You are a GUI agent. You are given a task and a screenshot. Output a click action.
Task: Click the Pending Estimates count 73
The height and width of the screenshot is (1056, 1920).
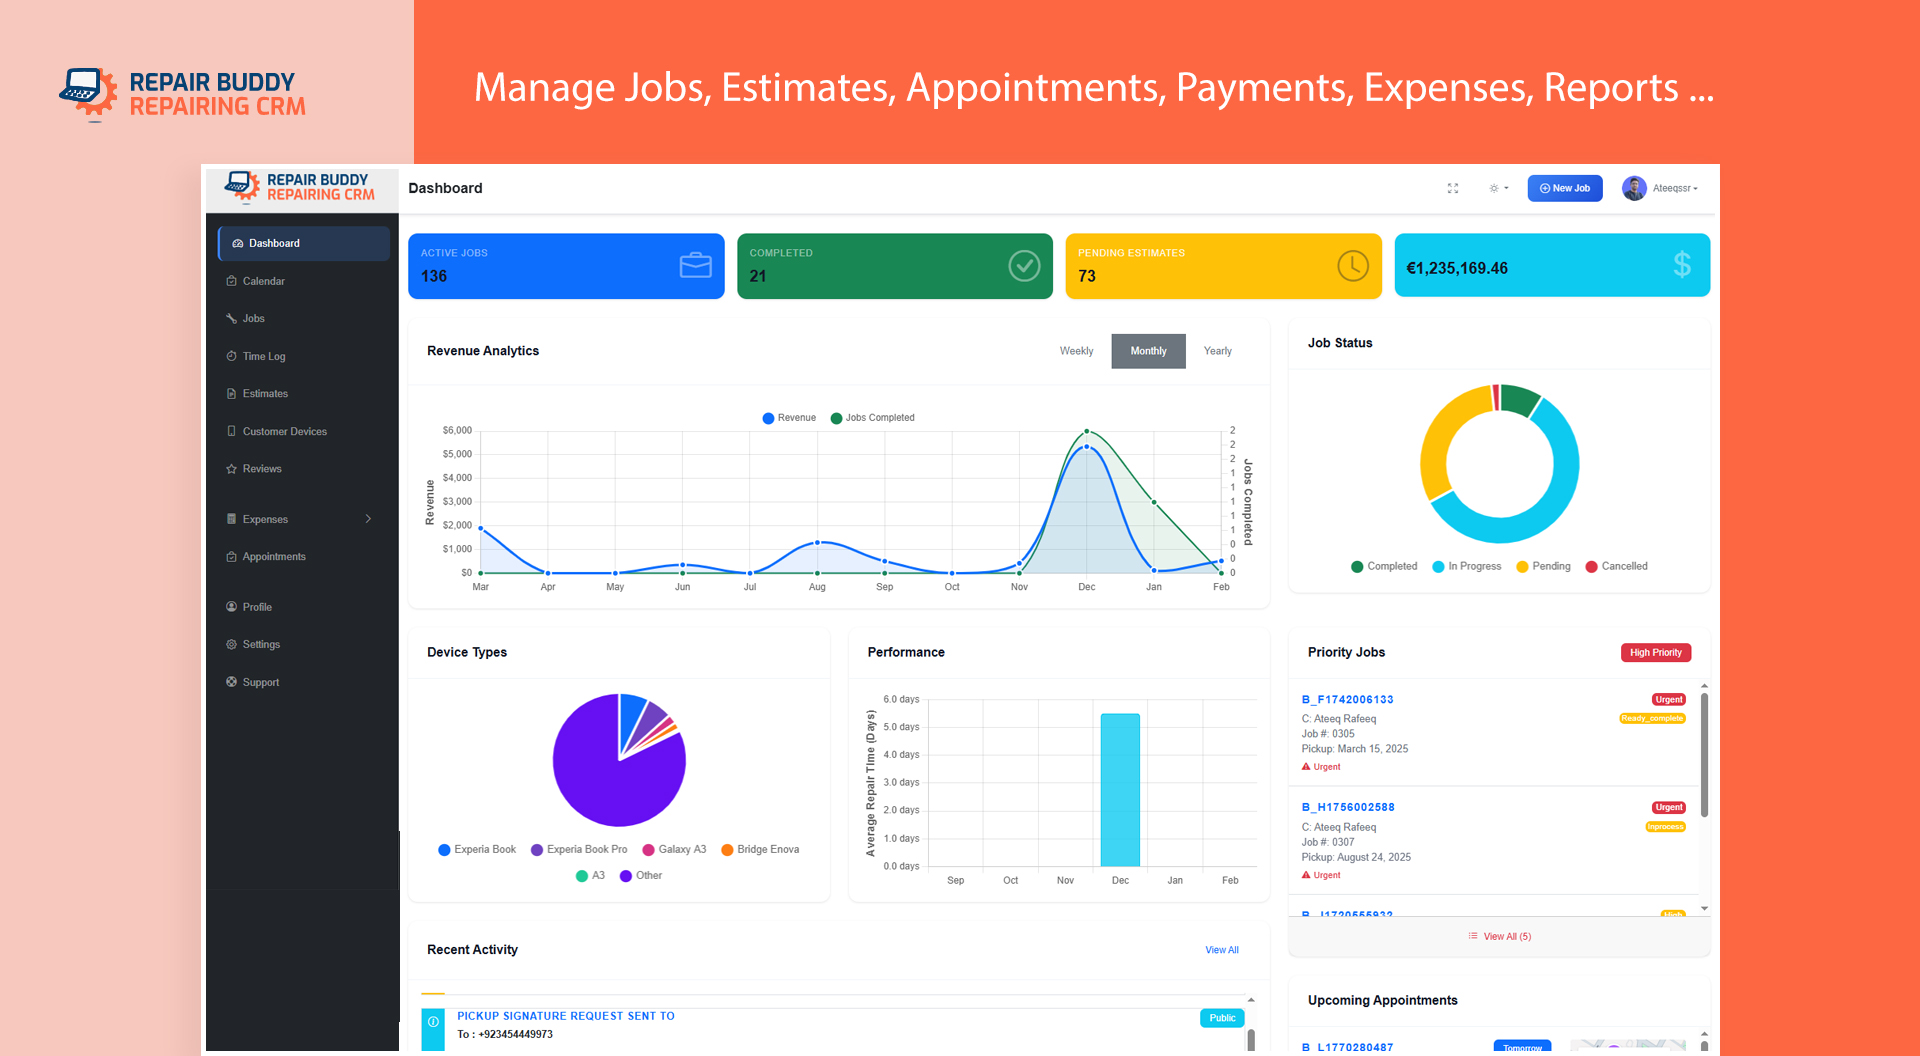click(x=1087, y=276)
